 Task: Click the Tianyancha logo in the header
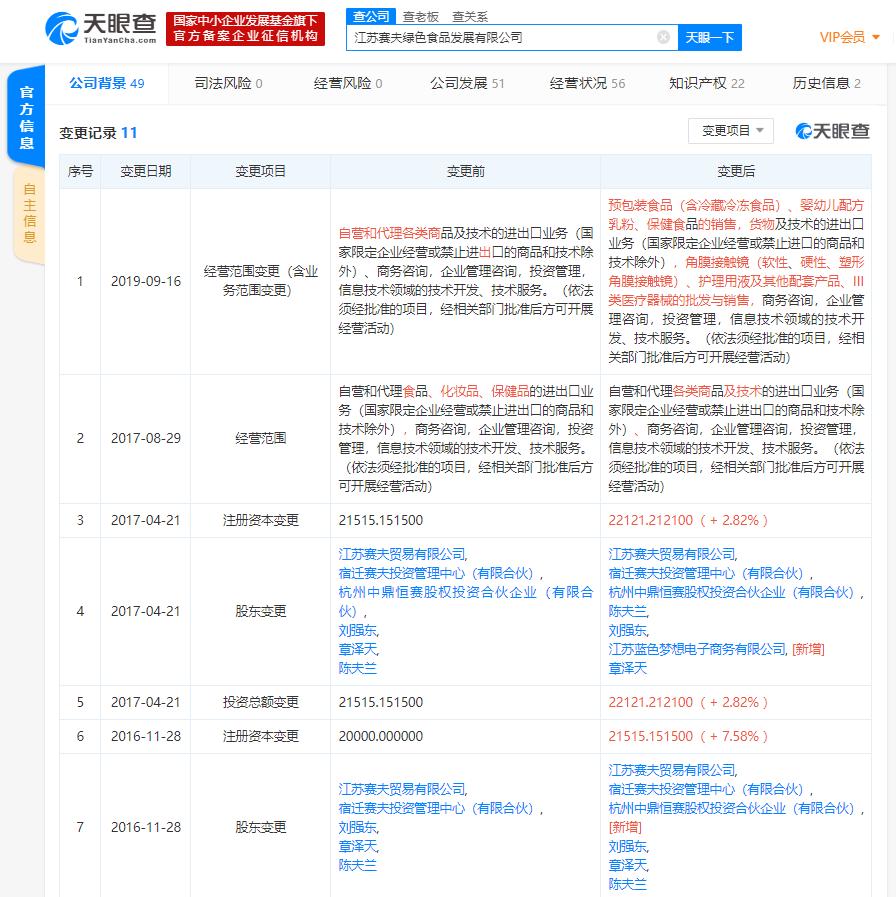click(x=101, y=28)
